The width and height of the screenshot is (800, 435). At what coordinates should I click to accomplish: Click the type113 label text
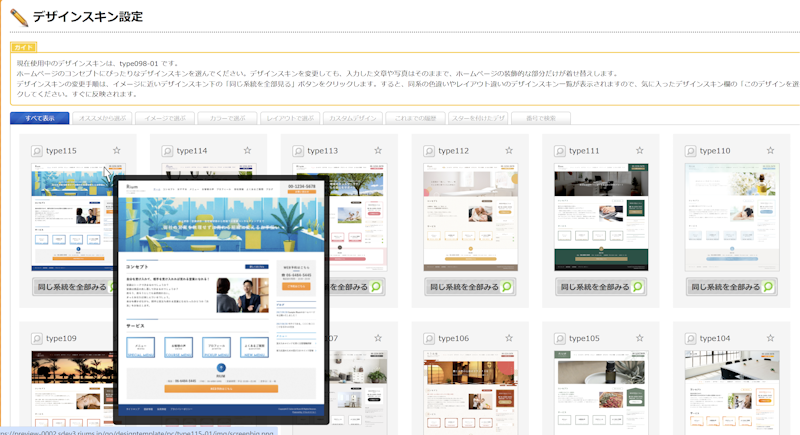tap(322, 151)
